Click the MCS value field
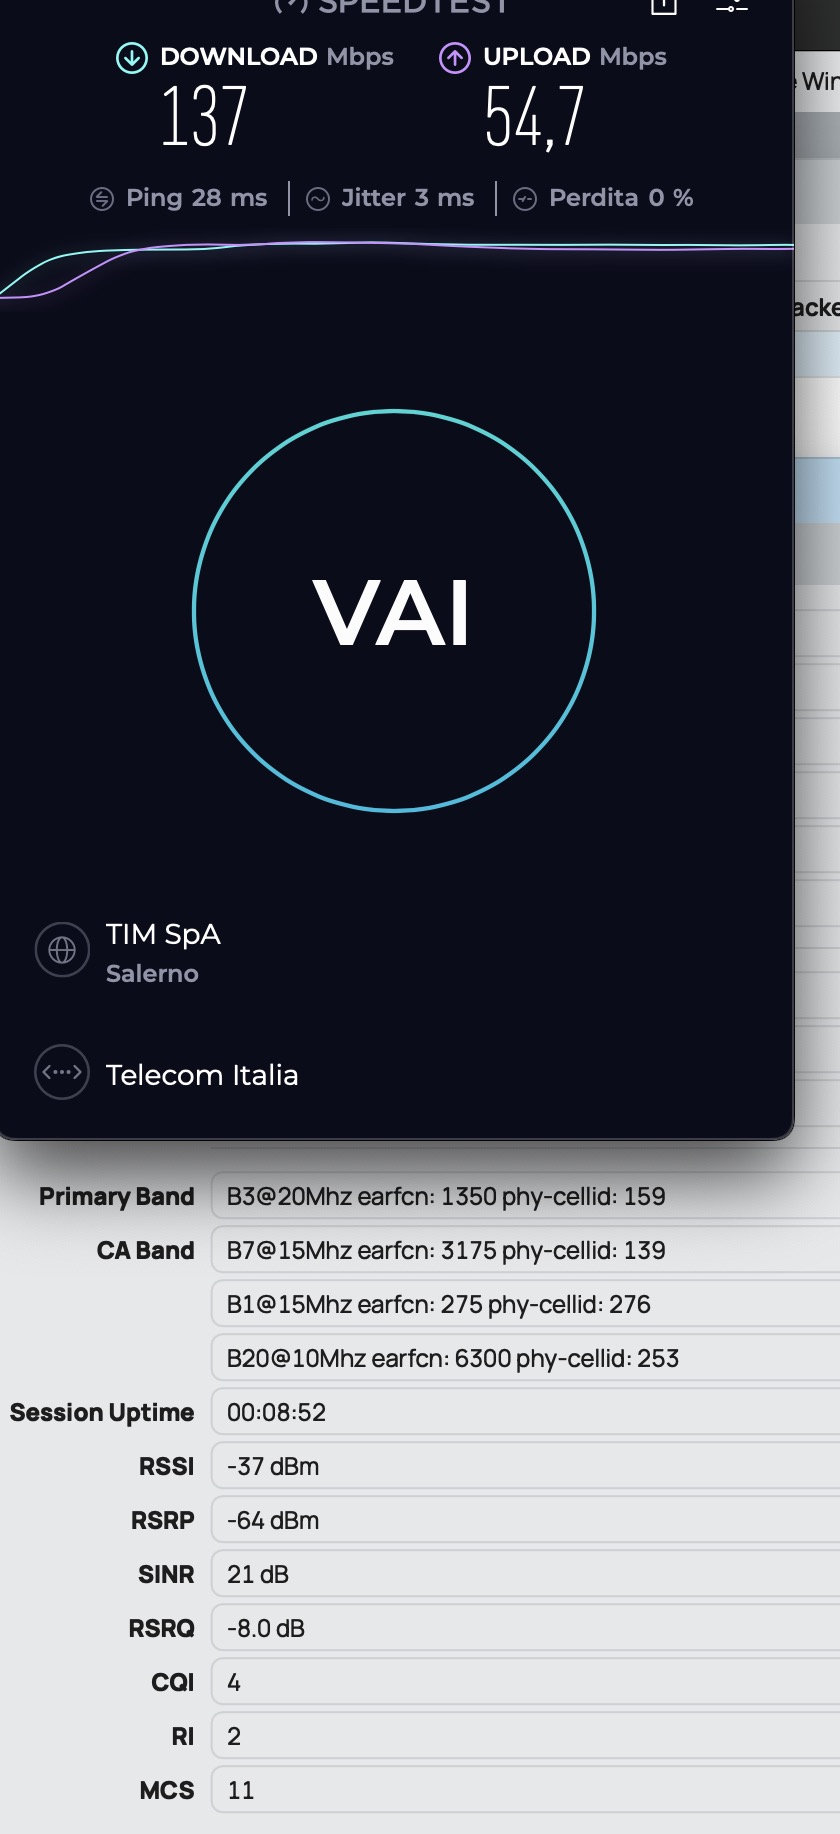 [525, 1790]
